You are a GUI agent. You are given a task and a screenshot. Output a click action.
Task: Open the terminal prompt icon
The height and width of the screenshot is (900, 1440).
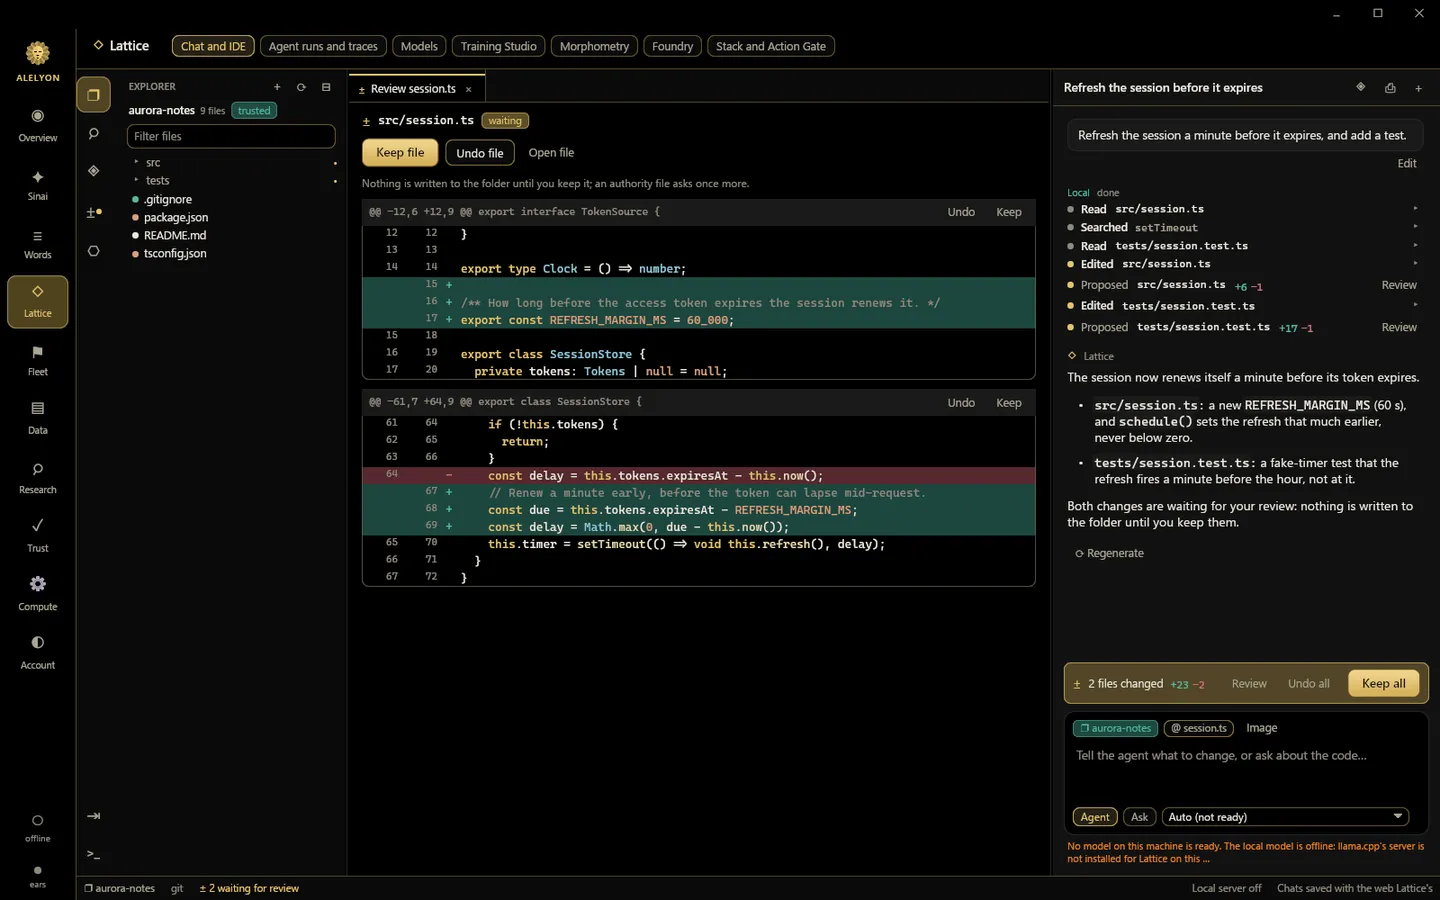pos(93,854)
